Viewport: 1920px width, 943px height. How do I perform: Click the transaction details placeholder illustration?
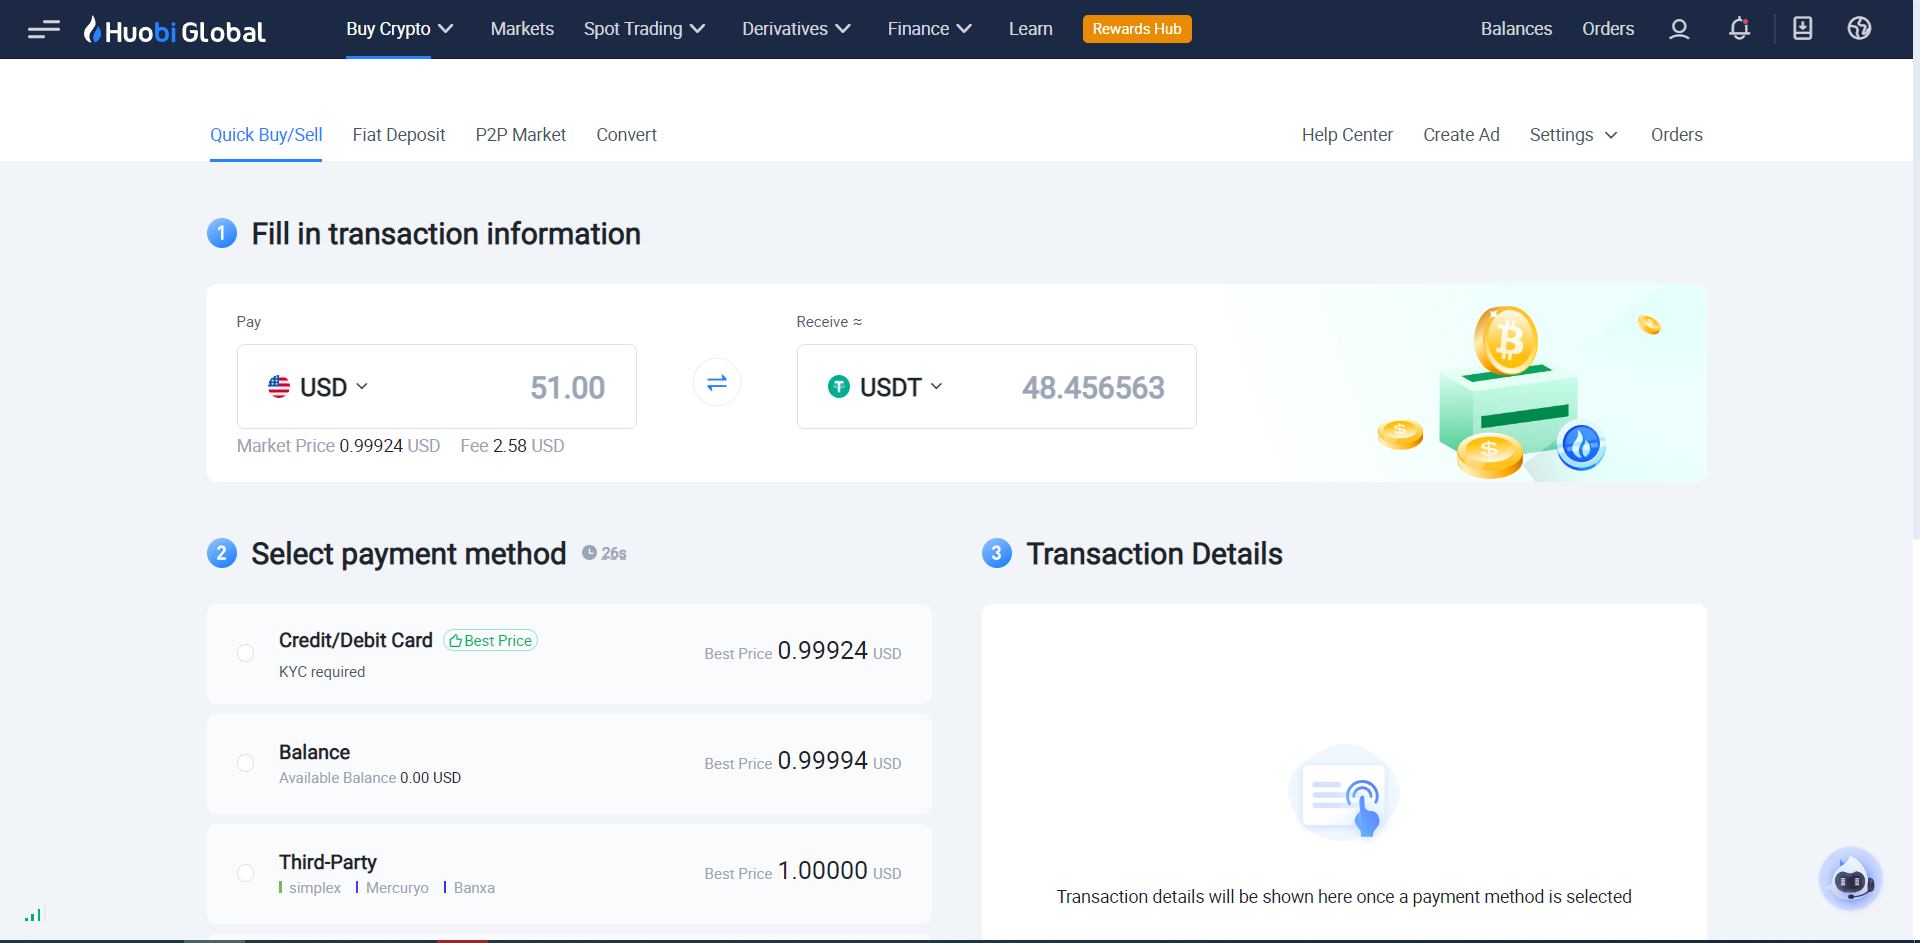coord(1344,793)
